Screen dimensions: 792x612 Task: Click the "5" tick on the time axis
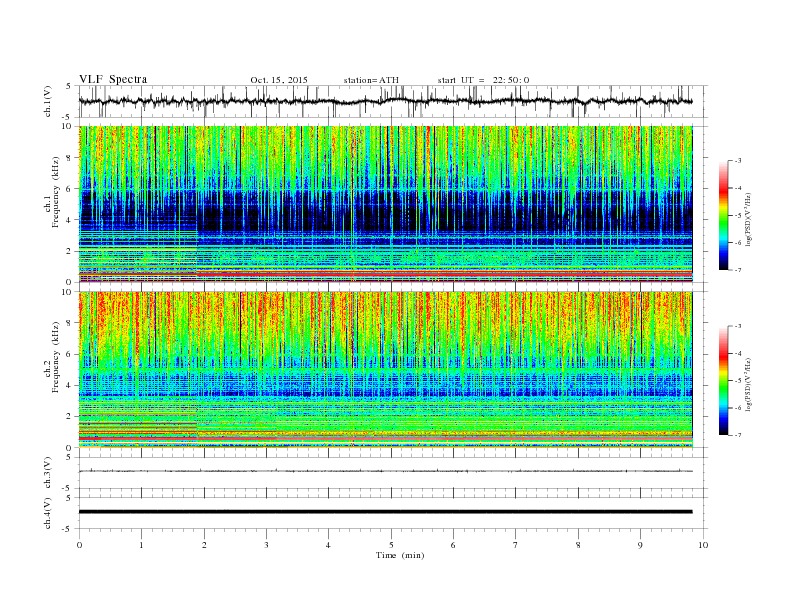(x=391, y=545)
